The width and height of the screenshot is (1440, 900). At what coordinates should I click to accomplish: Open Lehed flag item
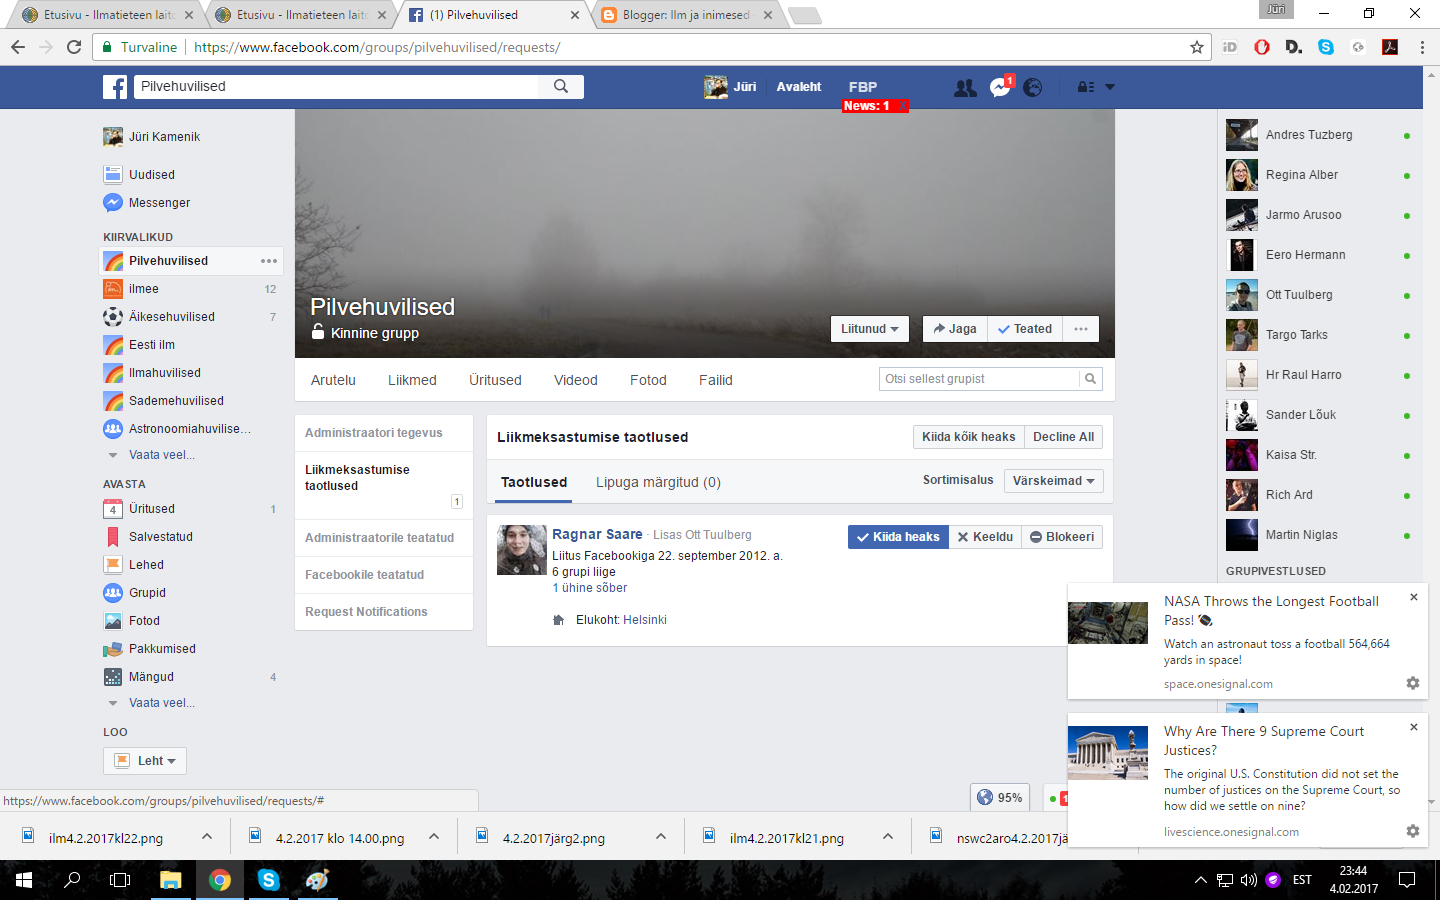pyautogui.click(x=146, y=565)
